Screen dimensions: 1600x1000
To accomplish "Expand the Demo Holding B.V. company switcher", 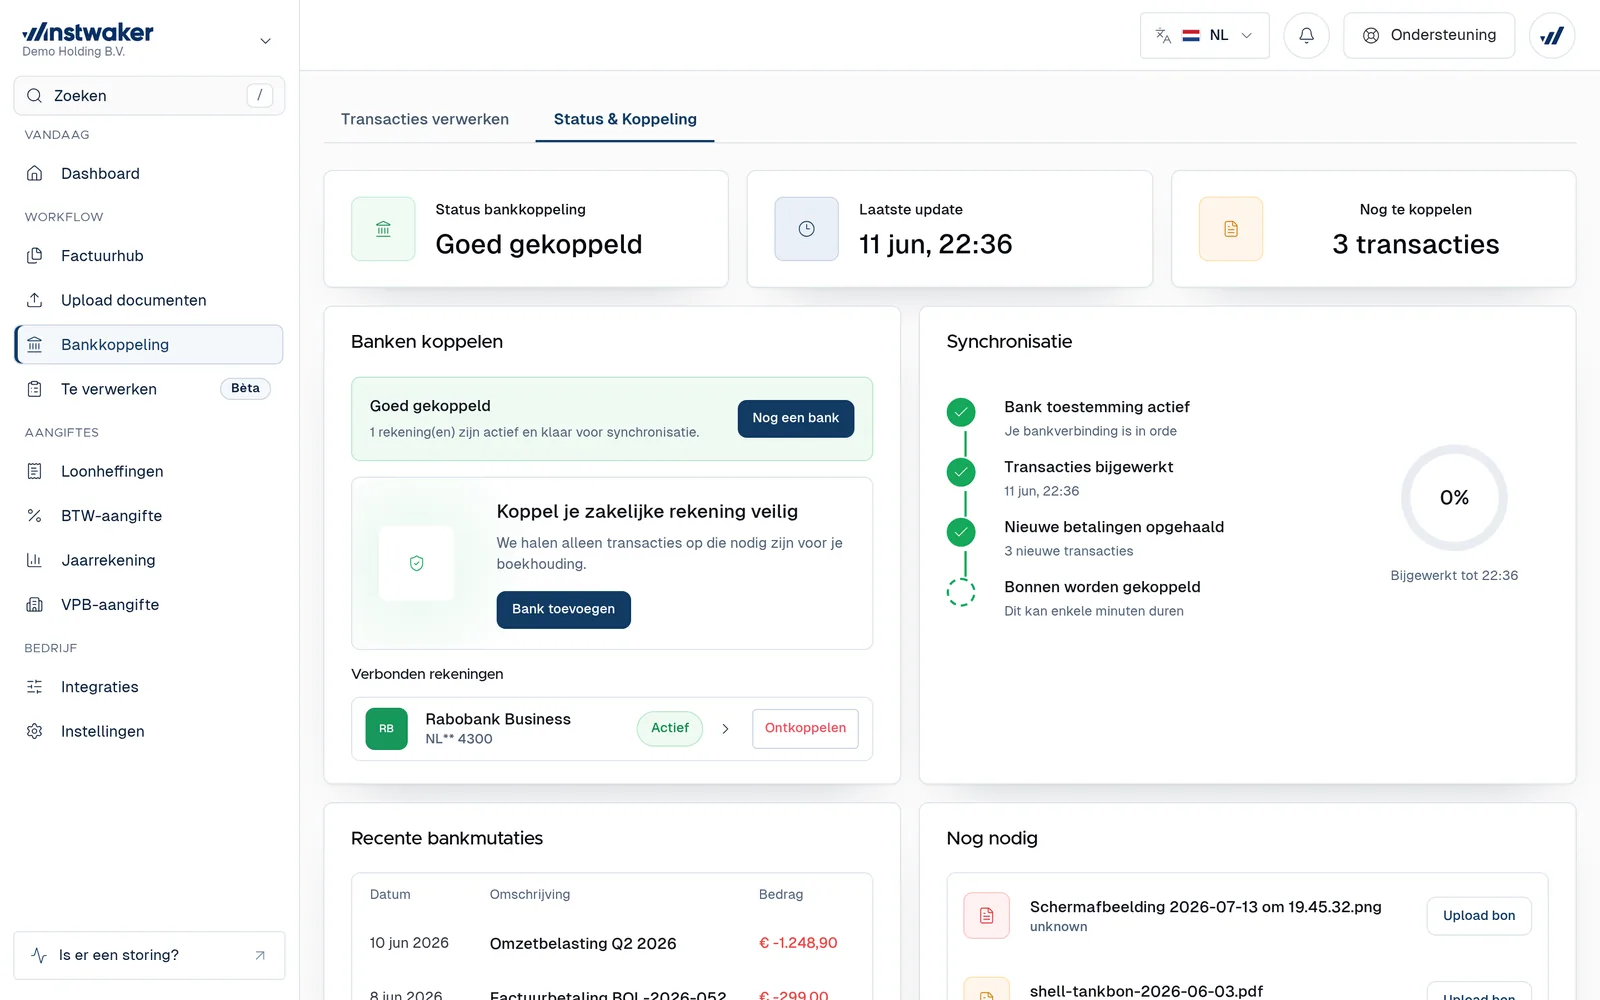I will (x=265, y=41).
